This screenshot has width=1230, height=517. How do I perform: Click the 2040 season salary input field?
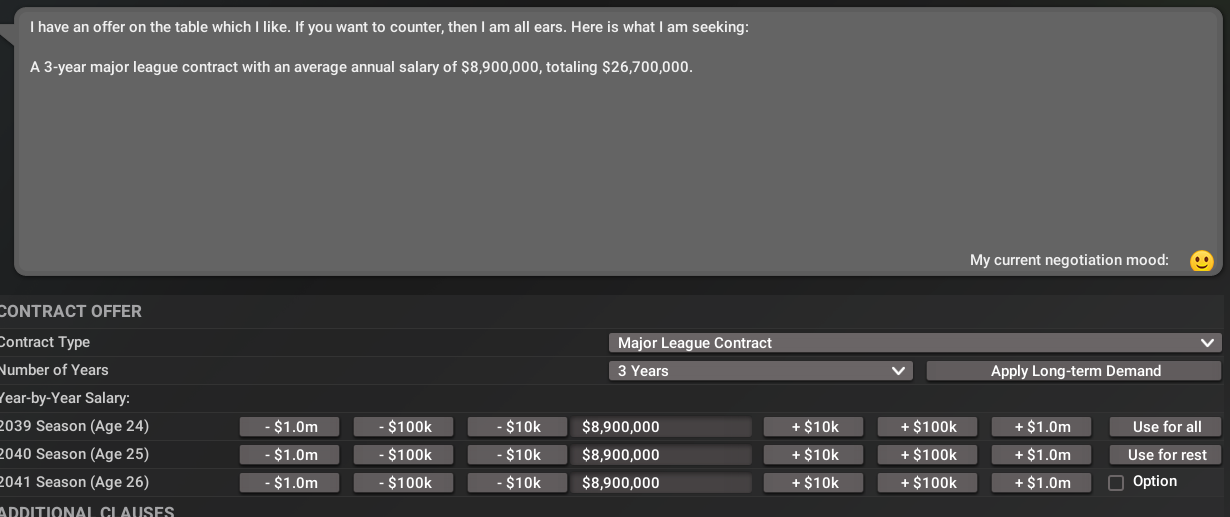point(661,455)
